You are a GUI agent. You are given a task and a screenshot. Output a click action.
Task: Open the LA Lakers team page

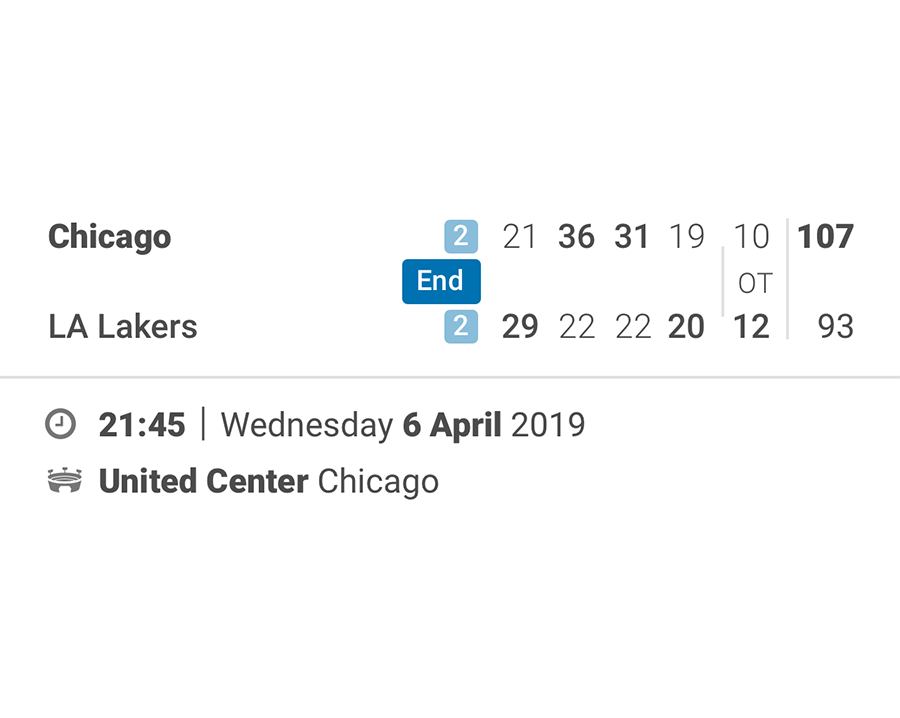[x=122, y=326]
